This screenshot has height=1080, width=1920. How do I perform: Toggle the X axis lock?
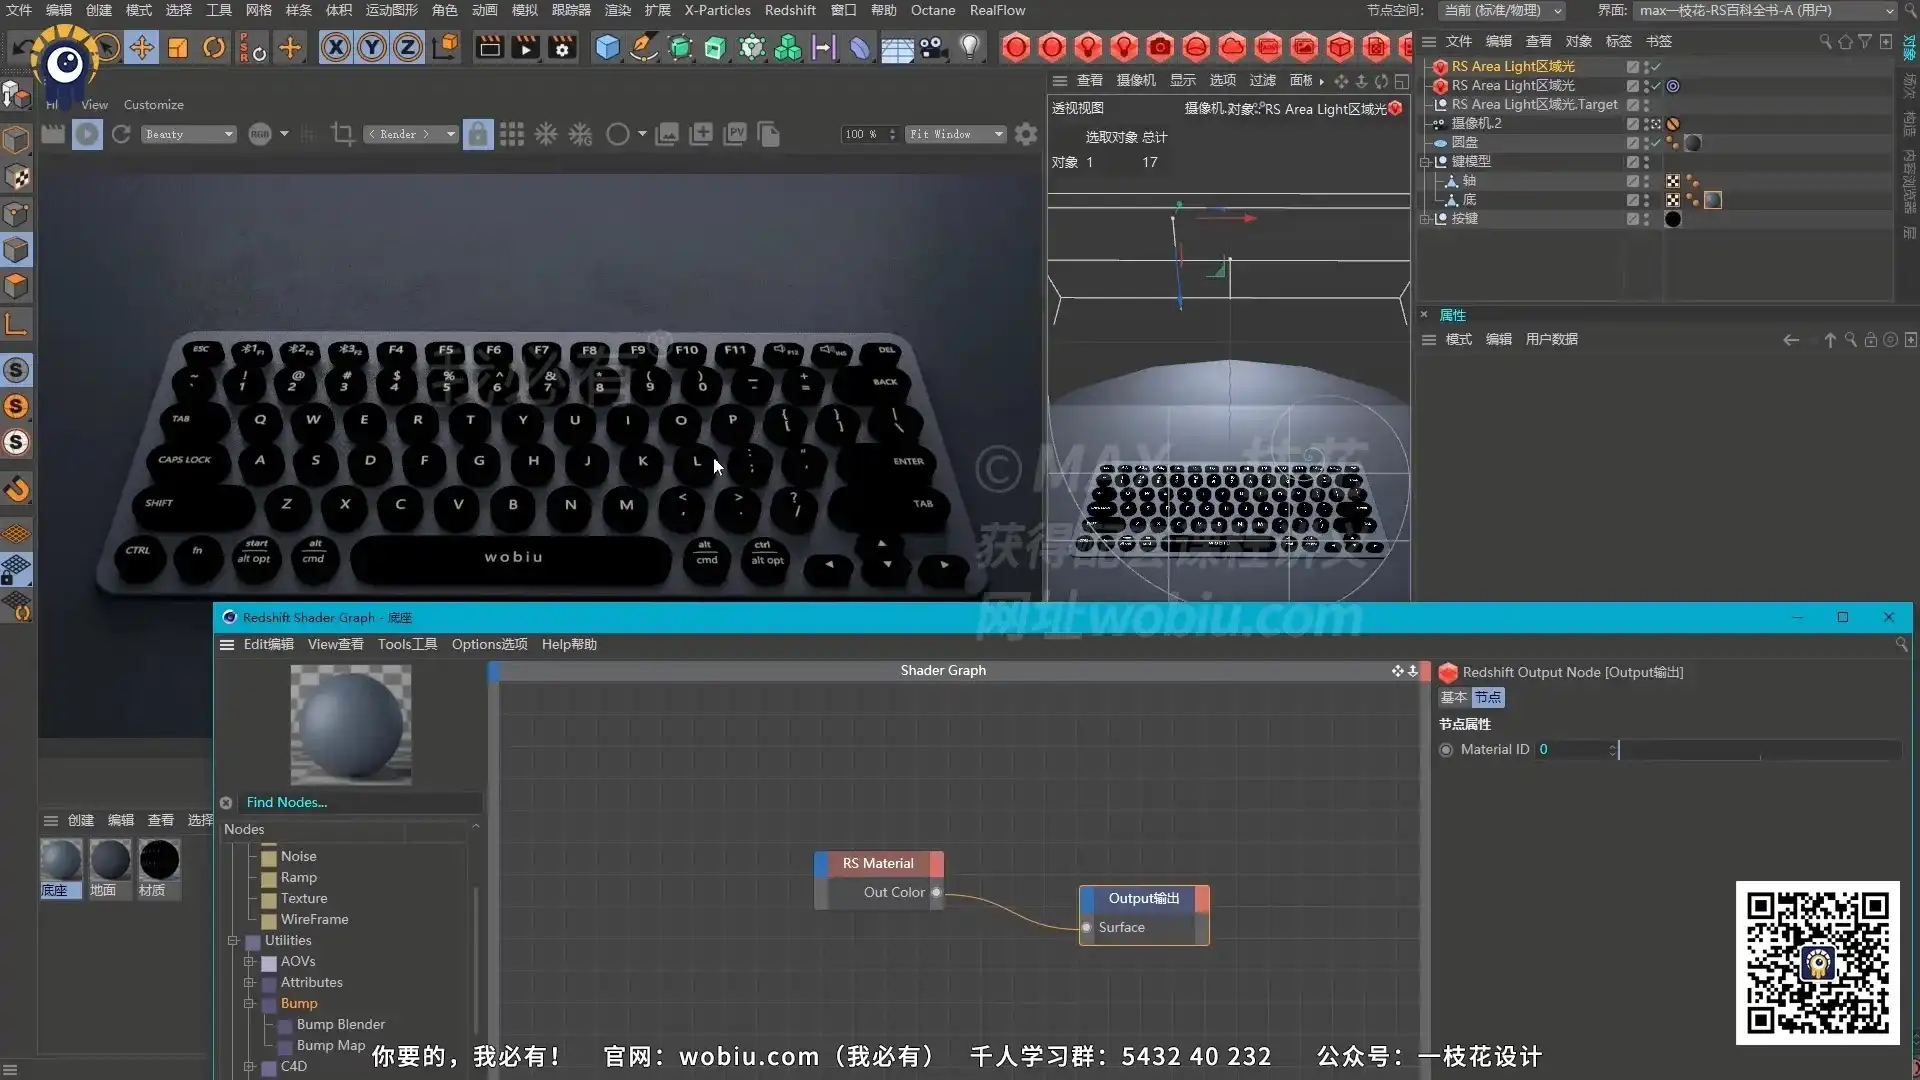click(336, 47)
